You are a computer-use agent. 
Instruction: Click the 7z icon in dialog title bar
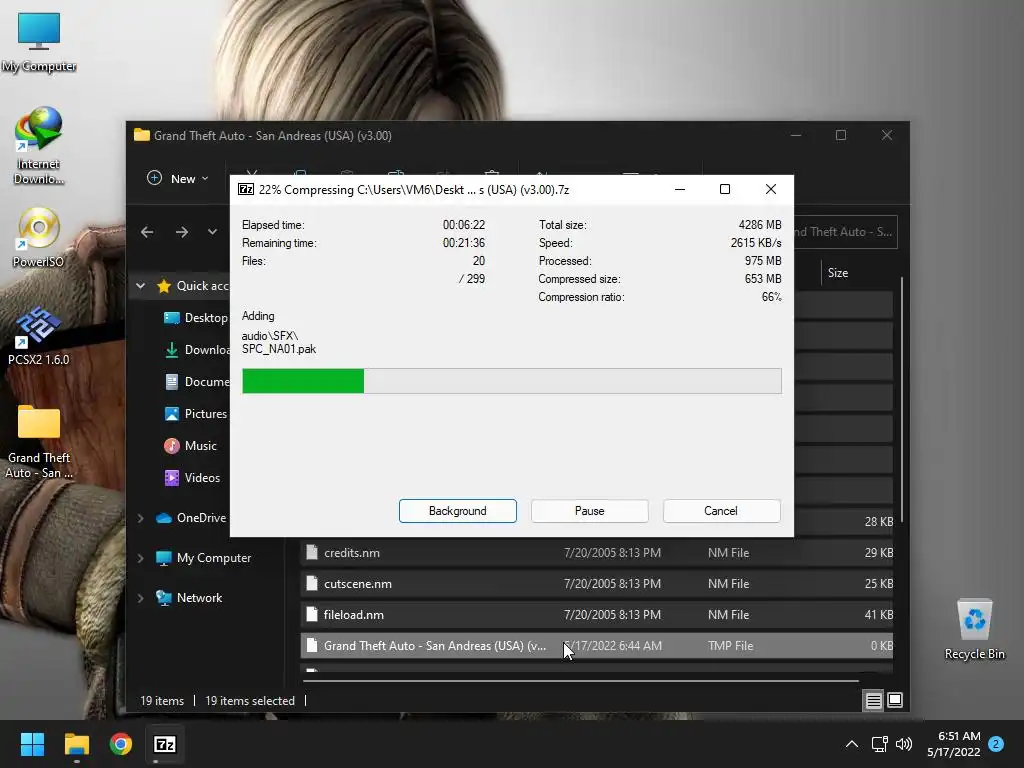(246, 189)
